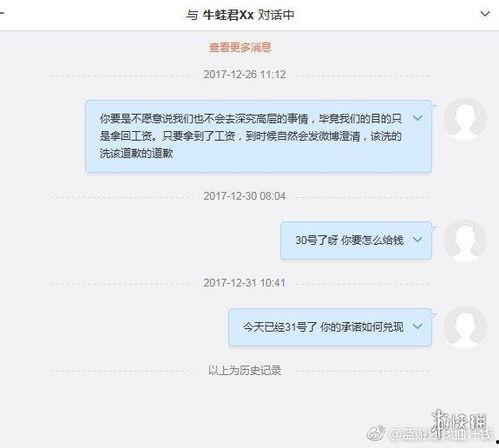
Task: Open the arrow menu on 今天已经31号了 message
Action: [x=417, y=326]
